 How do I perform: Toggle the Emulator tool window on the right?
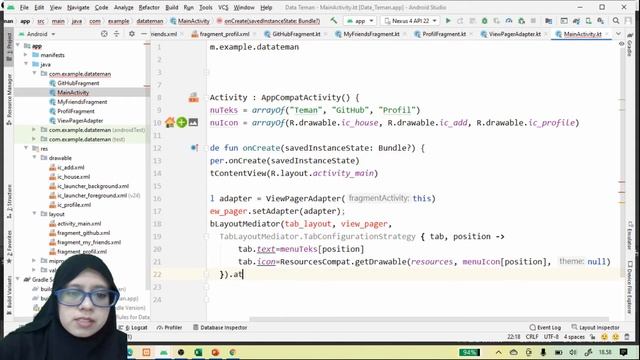pyautogui.click(x=630, y=236)
